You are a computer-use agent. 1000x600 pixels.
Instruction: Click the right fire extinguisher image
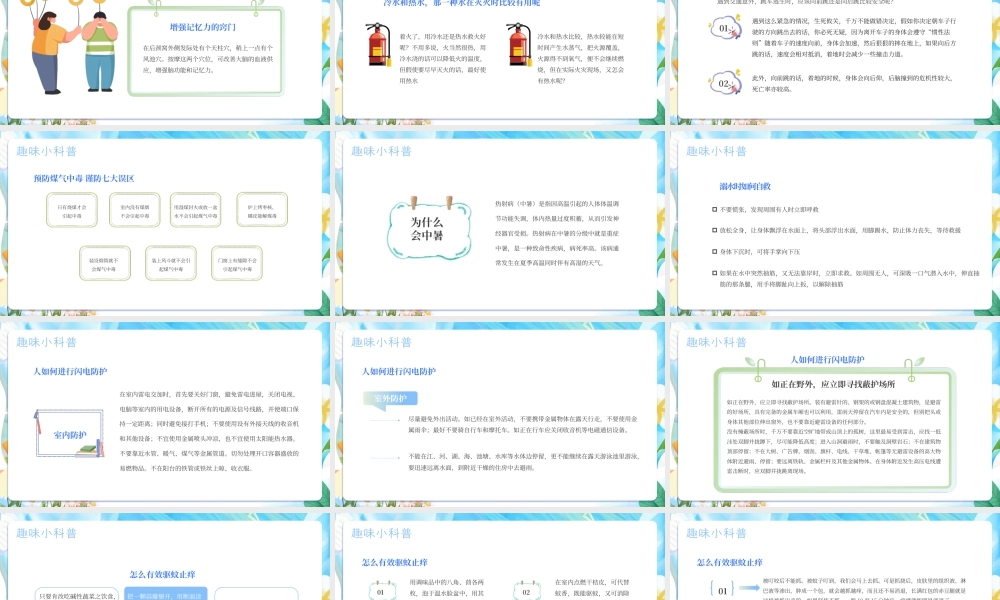[518, 45]
